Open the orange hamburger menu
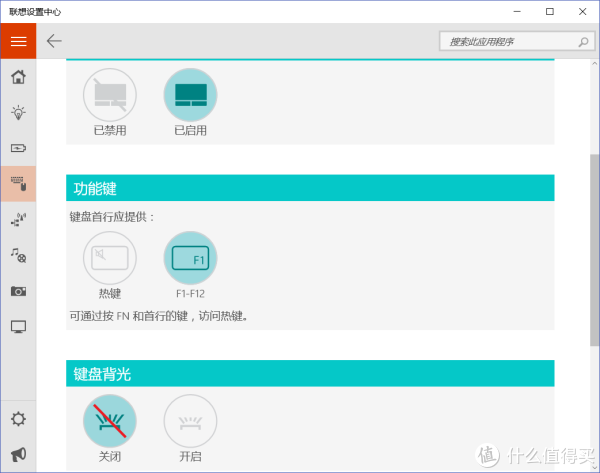Viewport: 600px width, 473px height. tap(18, 41)
